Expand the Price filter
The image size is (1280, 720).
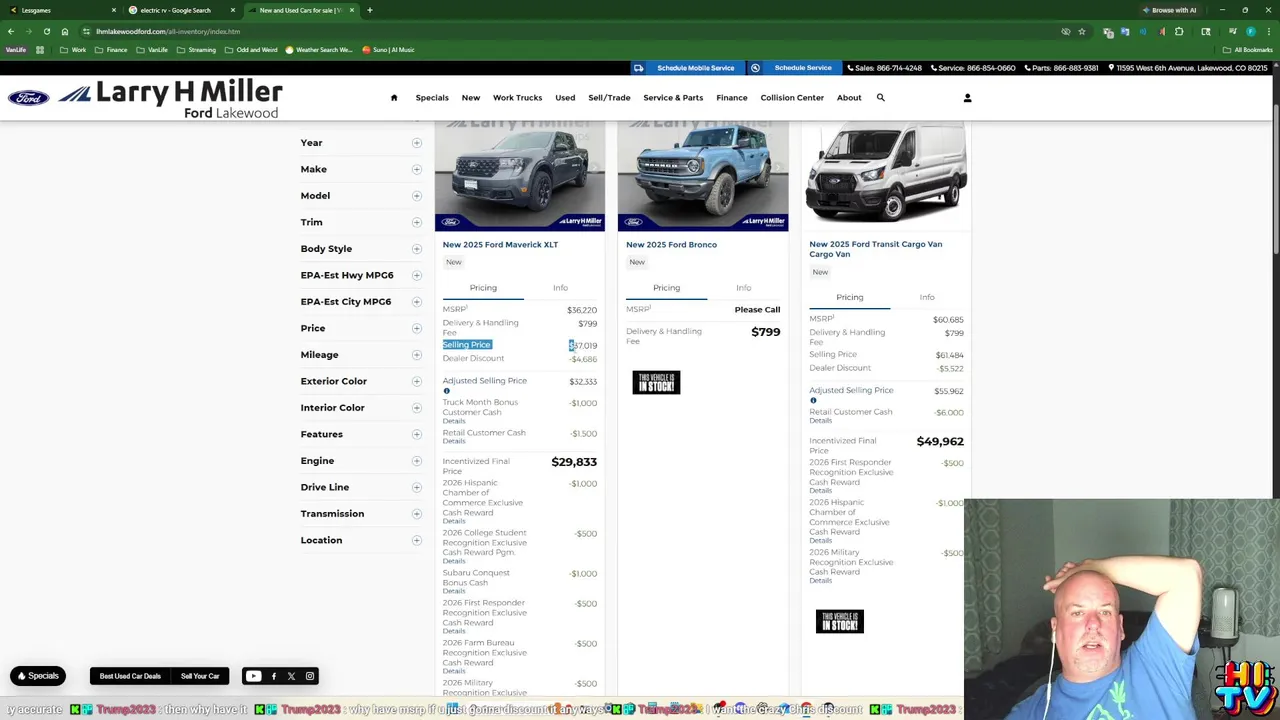click(x=361, y=328)
